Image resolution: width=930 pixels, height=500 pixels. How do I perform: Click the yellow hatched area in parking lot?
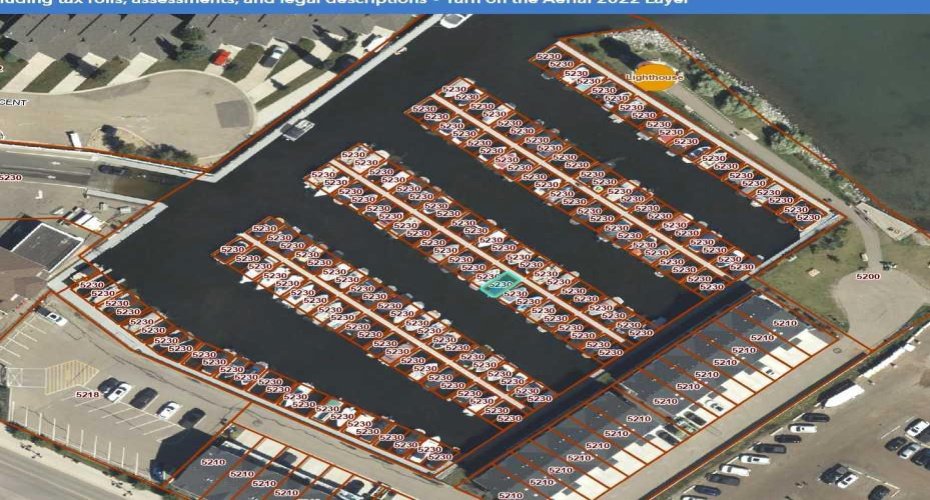[x=70, y=377]
